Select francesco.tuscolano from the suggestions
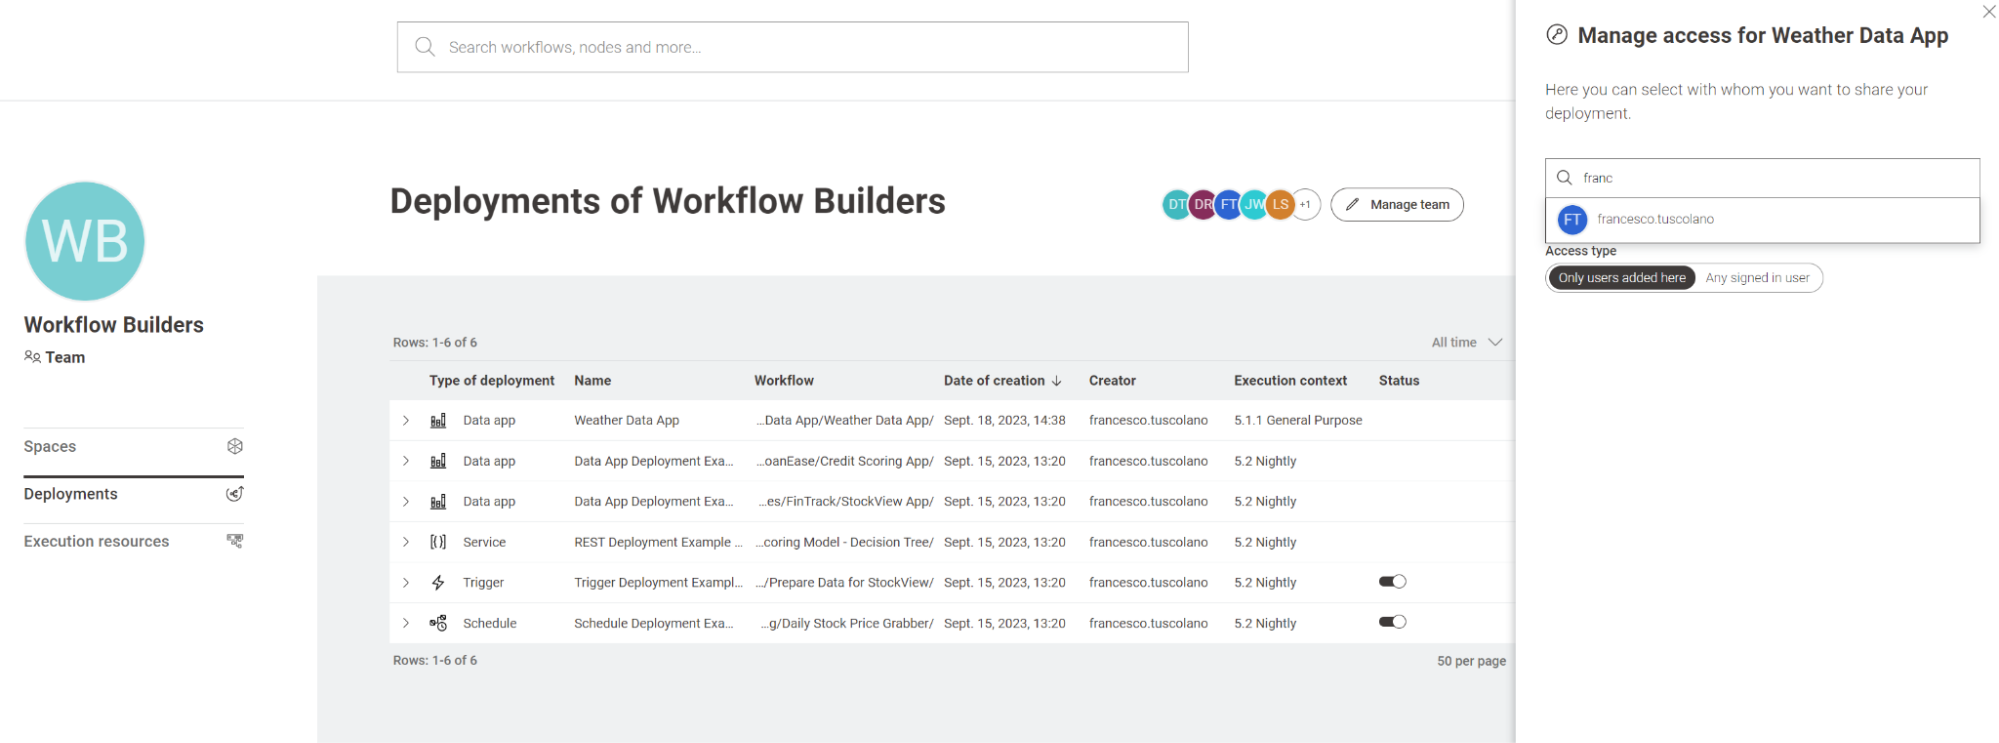 pos(1655,219)
